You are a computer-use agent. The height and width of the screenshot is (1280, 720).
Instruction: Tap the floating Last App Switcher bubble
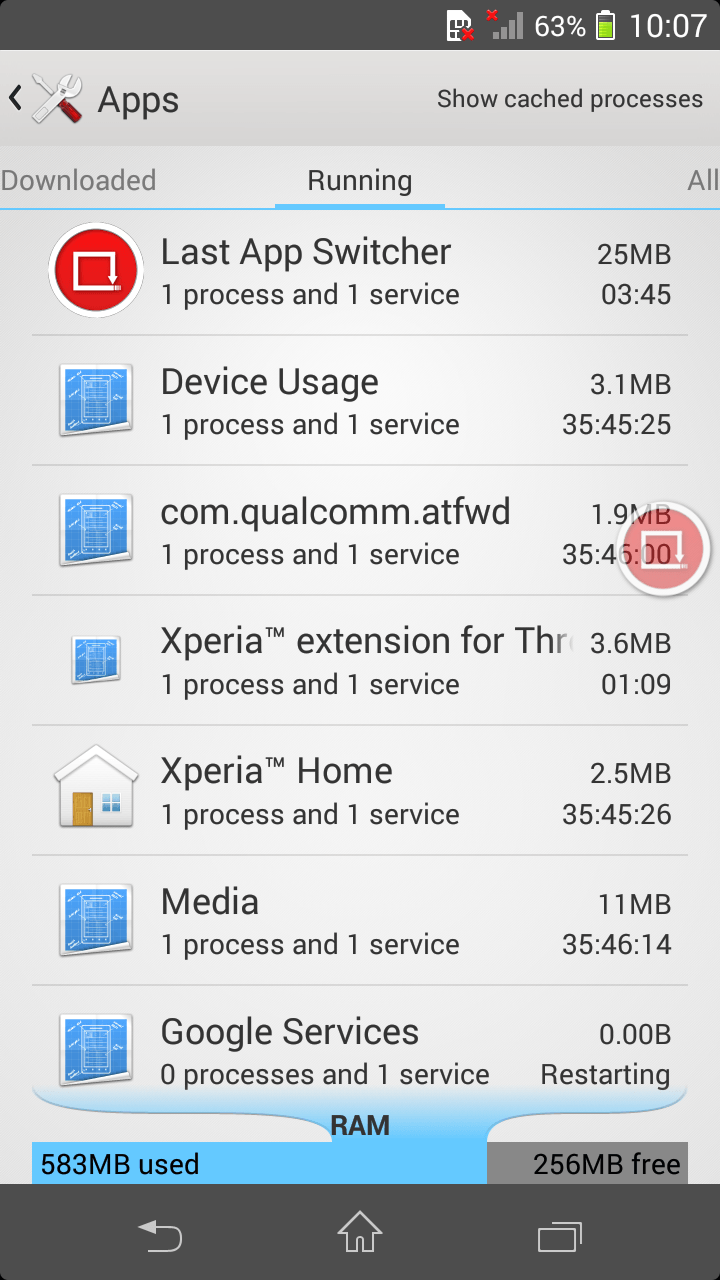664,548
